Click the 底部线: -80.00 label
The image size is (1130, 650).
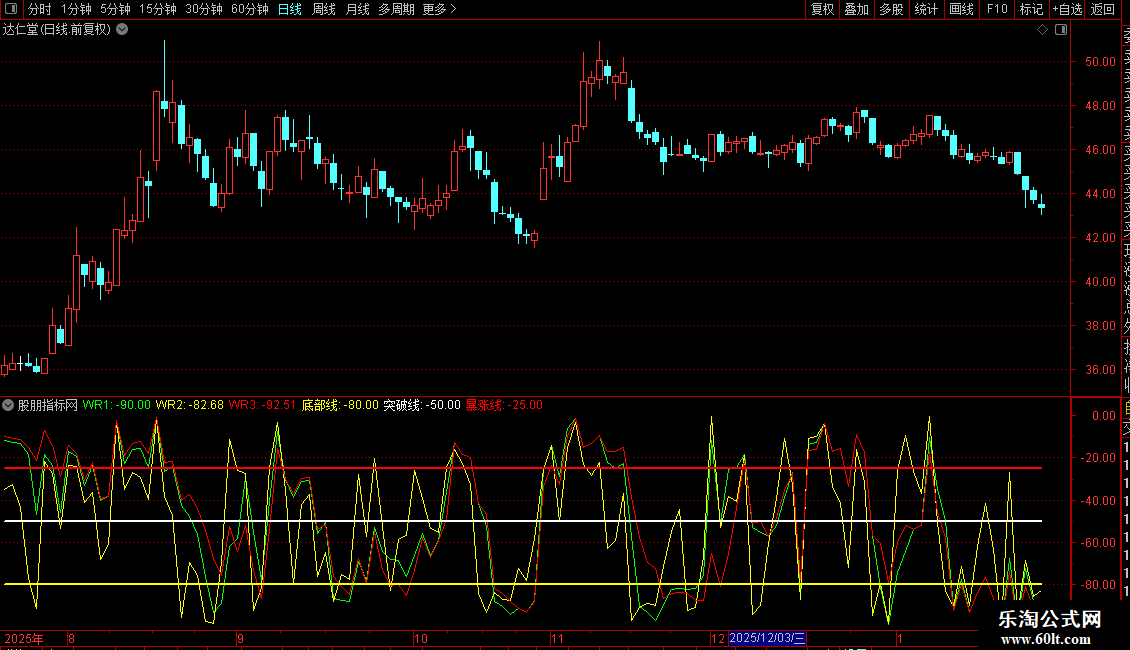(339, 405)
